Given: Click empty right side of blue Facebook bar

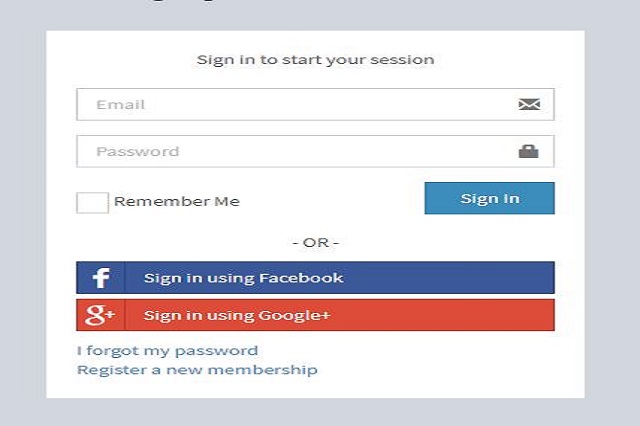Looking at the screenshot, I should tap(470, 278).
